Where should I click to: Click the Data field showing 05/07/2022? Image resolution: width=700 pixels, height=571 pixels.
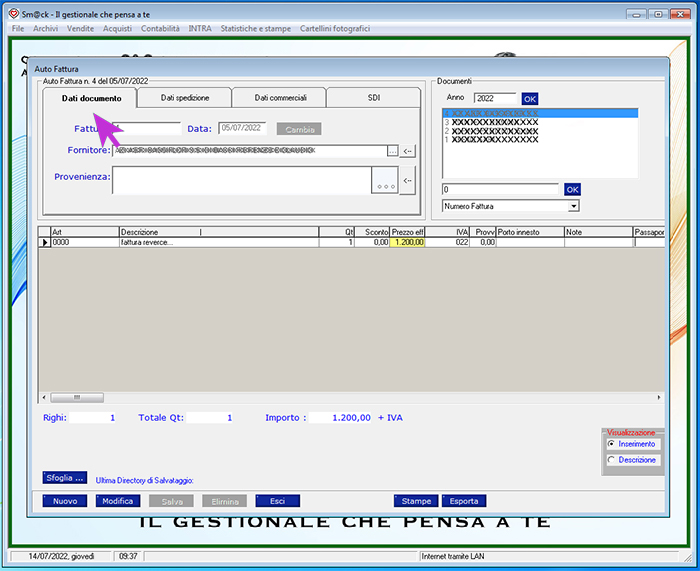click(242, 128)
